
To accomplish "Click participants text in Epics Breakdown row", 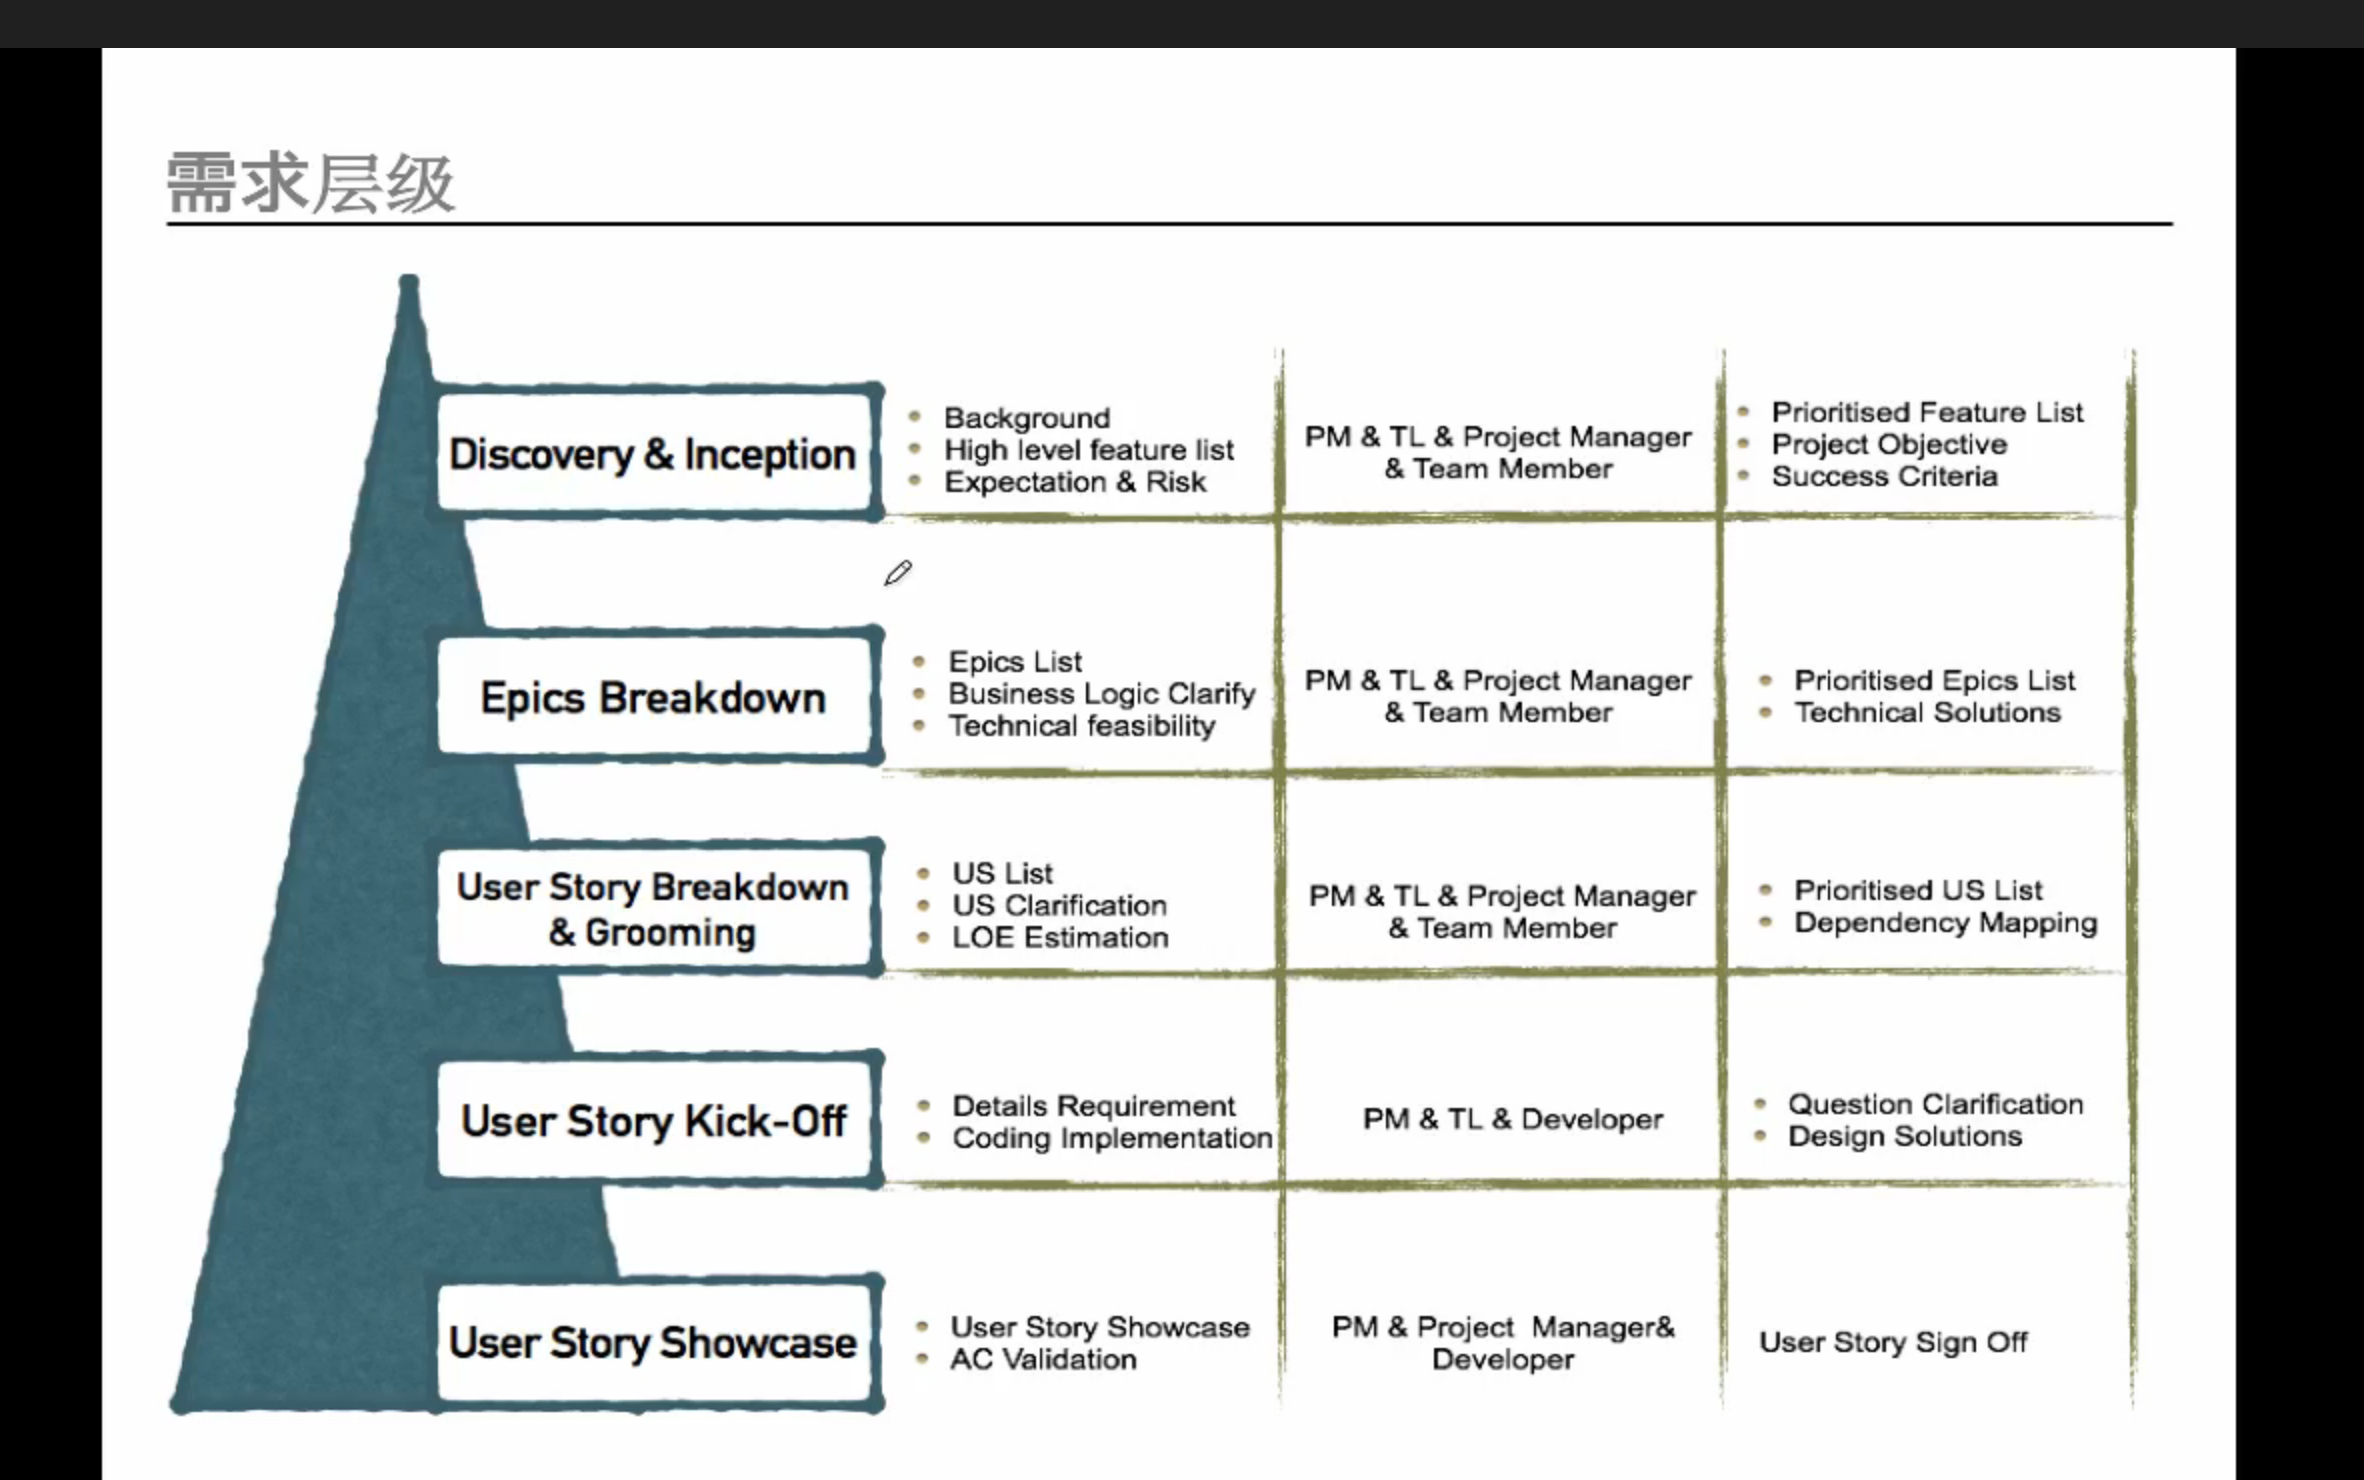I will 1498,696.
